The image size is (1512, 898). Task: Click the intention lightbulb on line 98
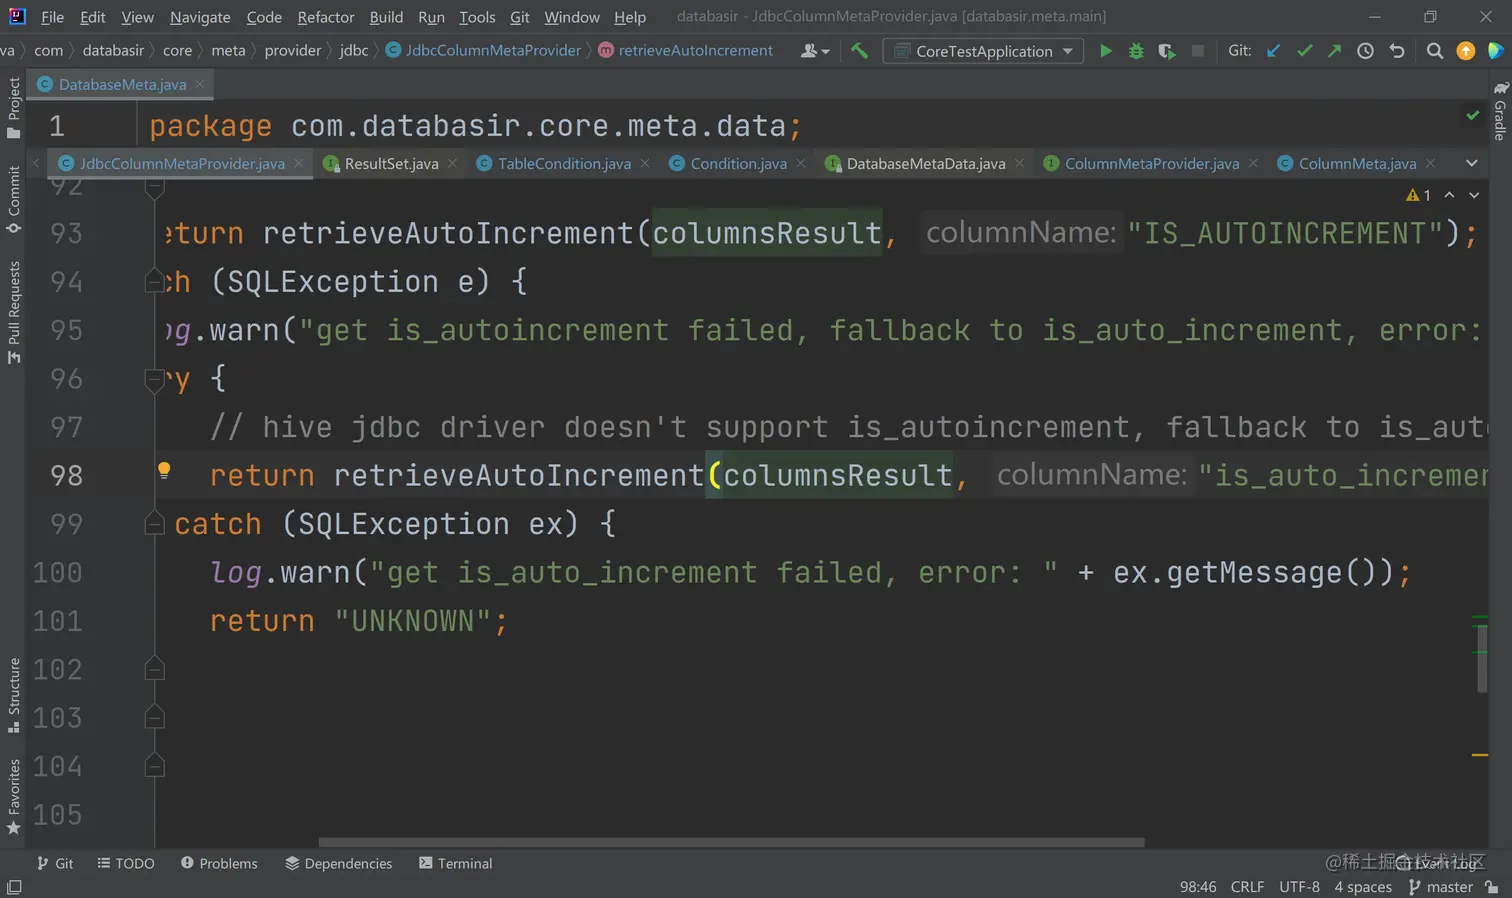(x=164, y=470)
